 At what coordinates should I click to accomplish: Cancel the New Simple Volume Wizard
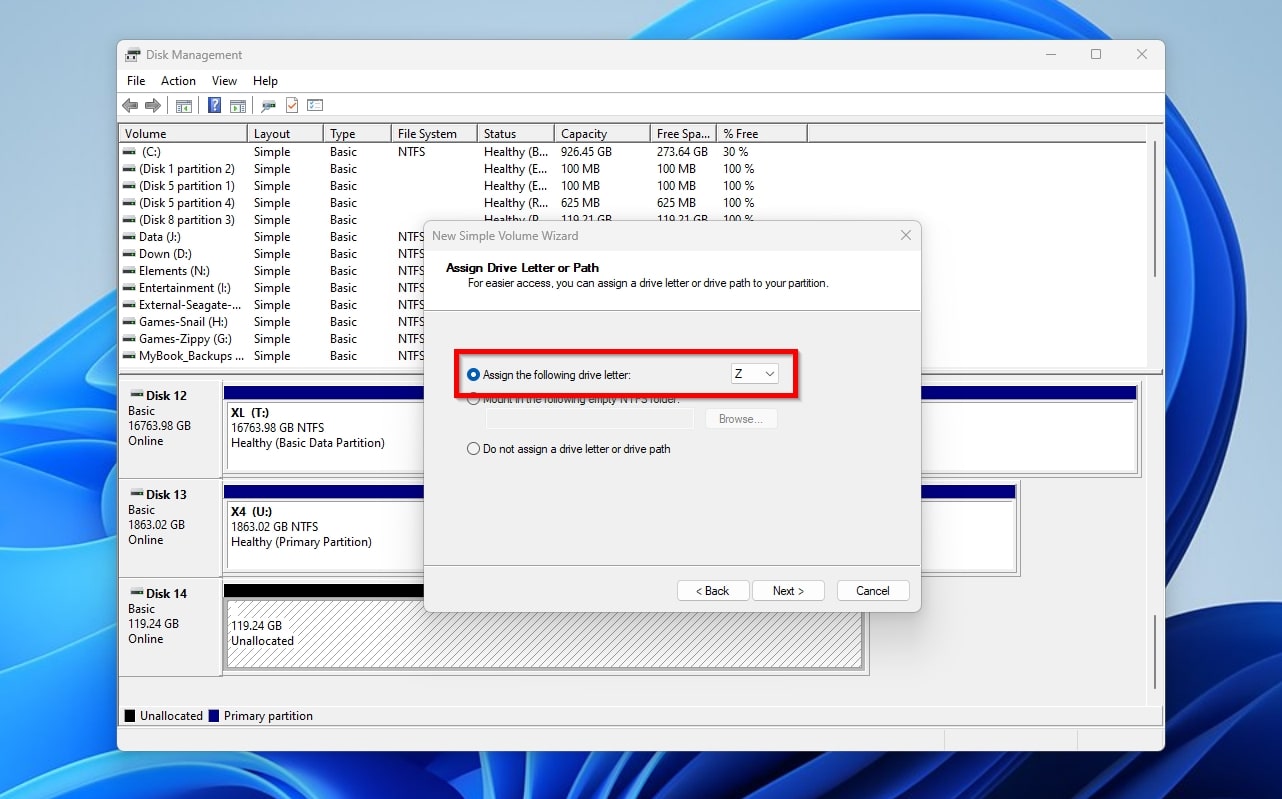(873, 591)
